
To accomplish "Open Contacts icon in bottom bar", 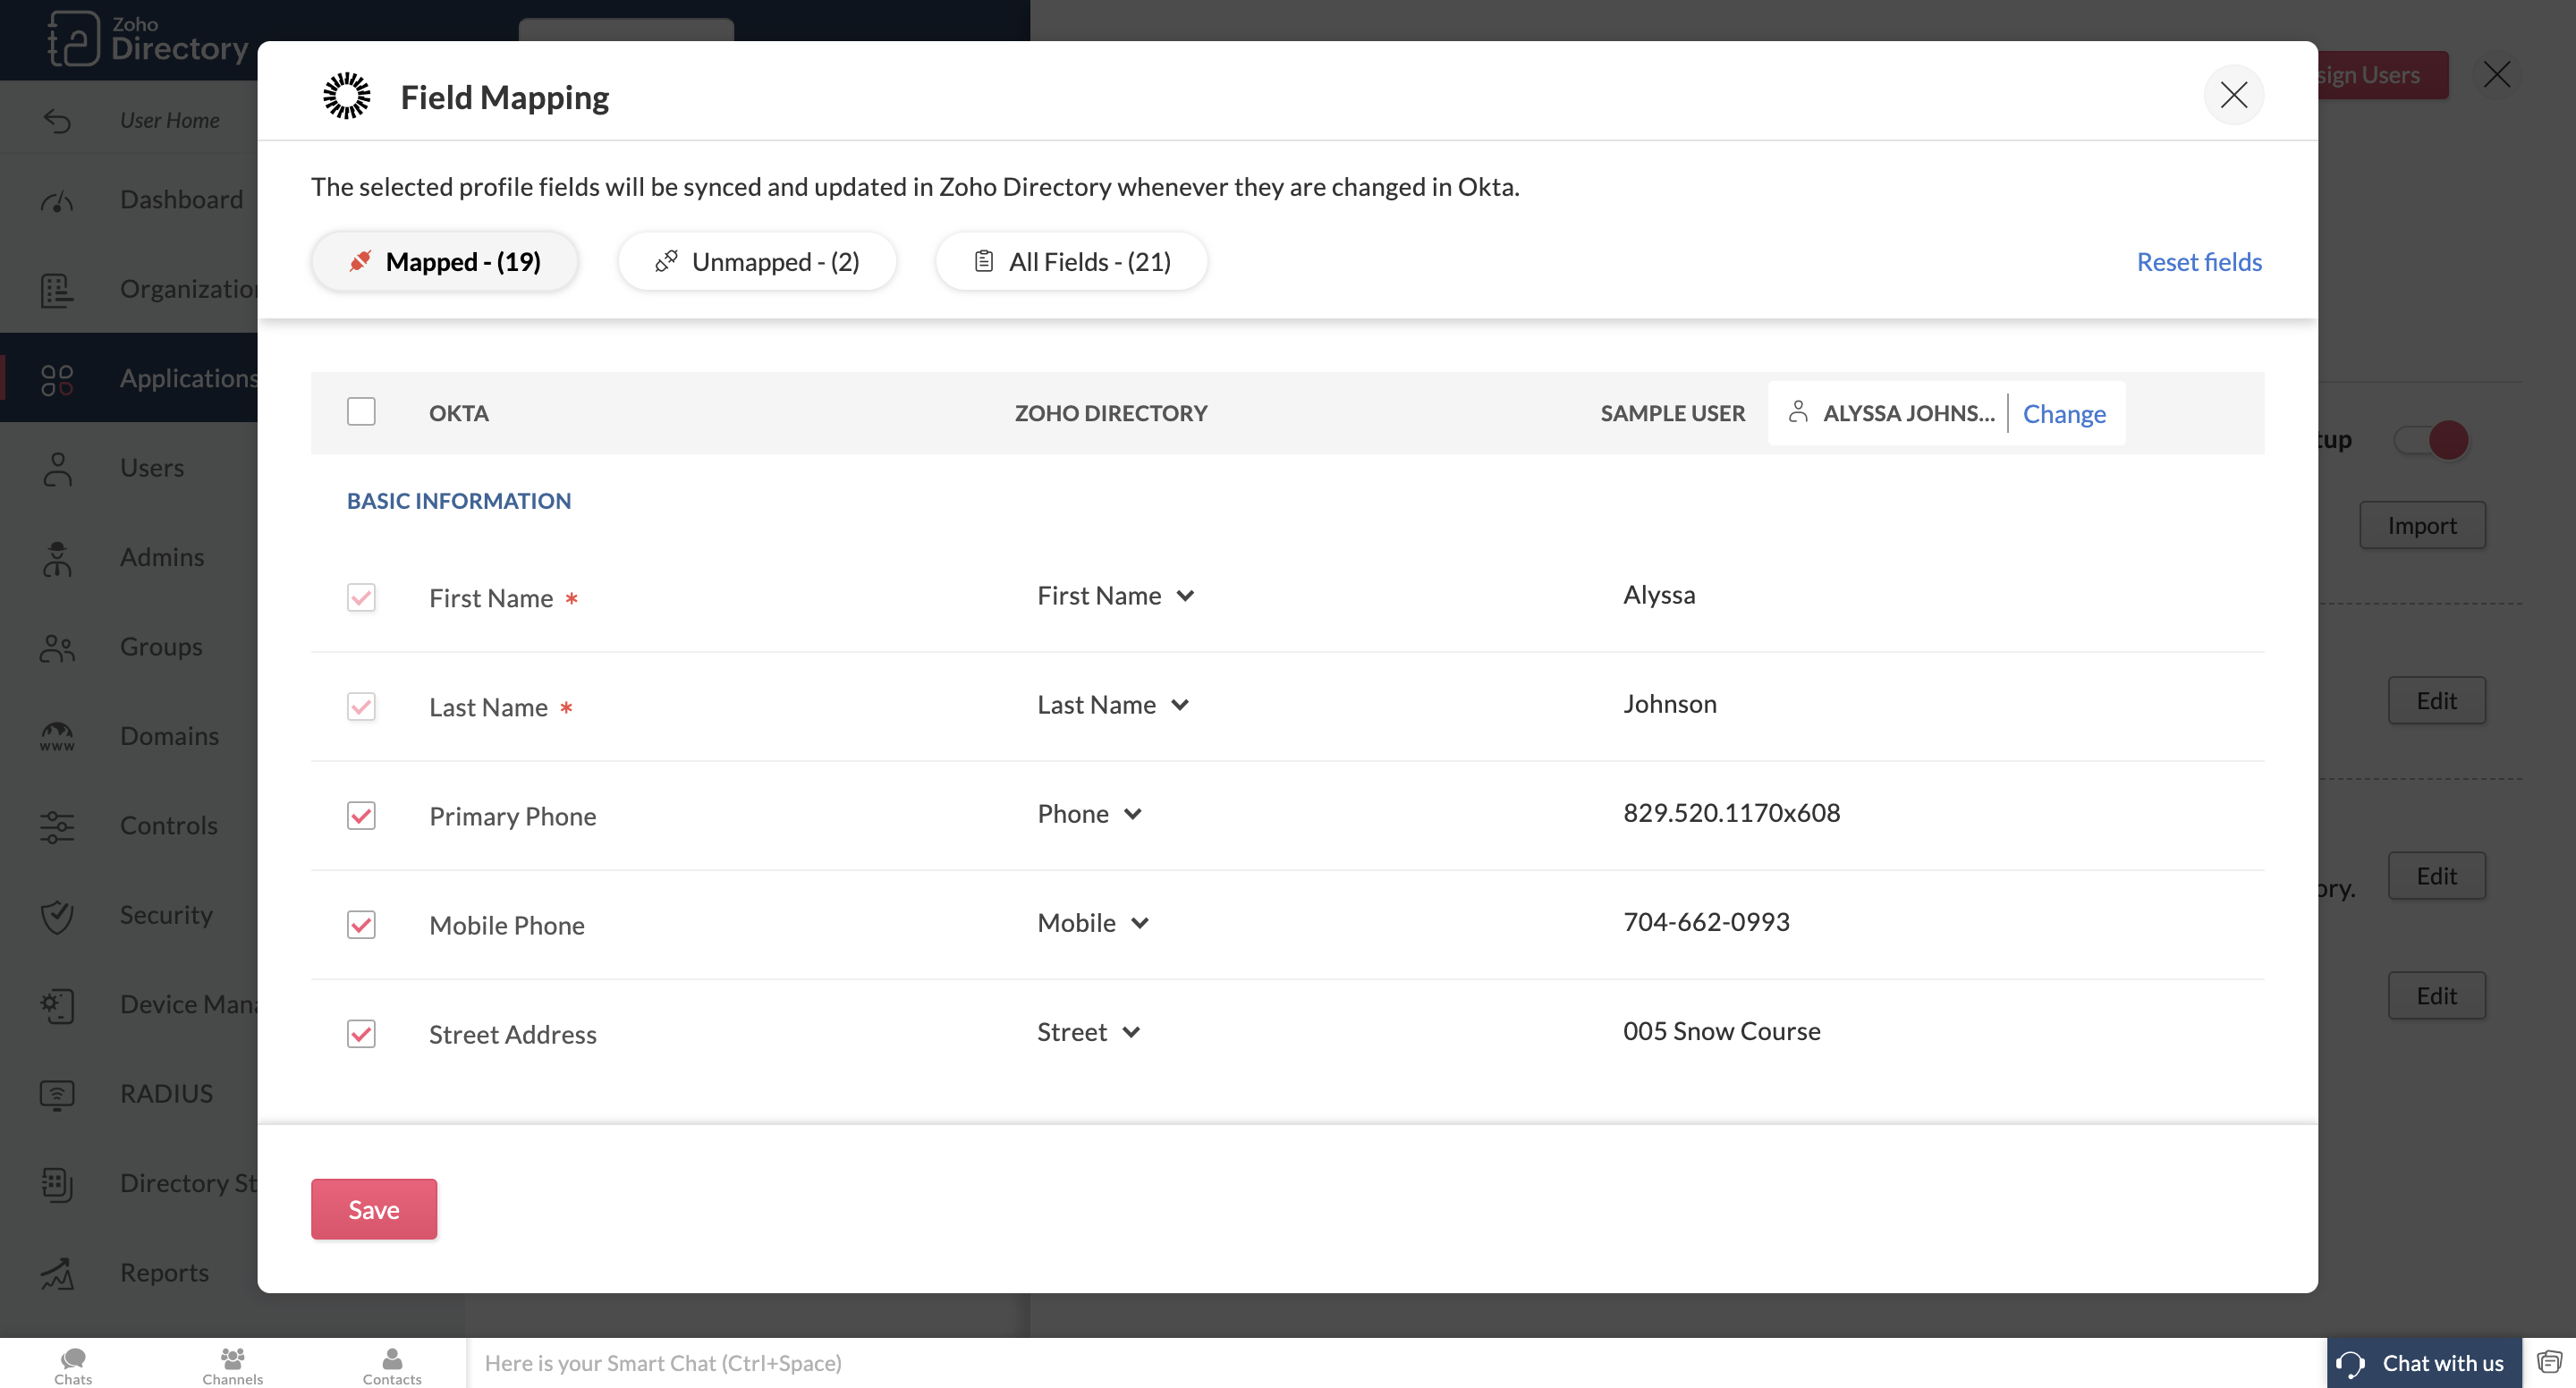I will click(392, 1358).
